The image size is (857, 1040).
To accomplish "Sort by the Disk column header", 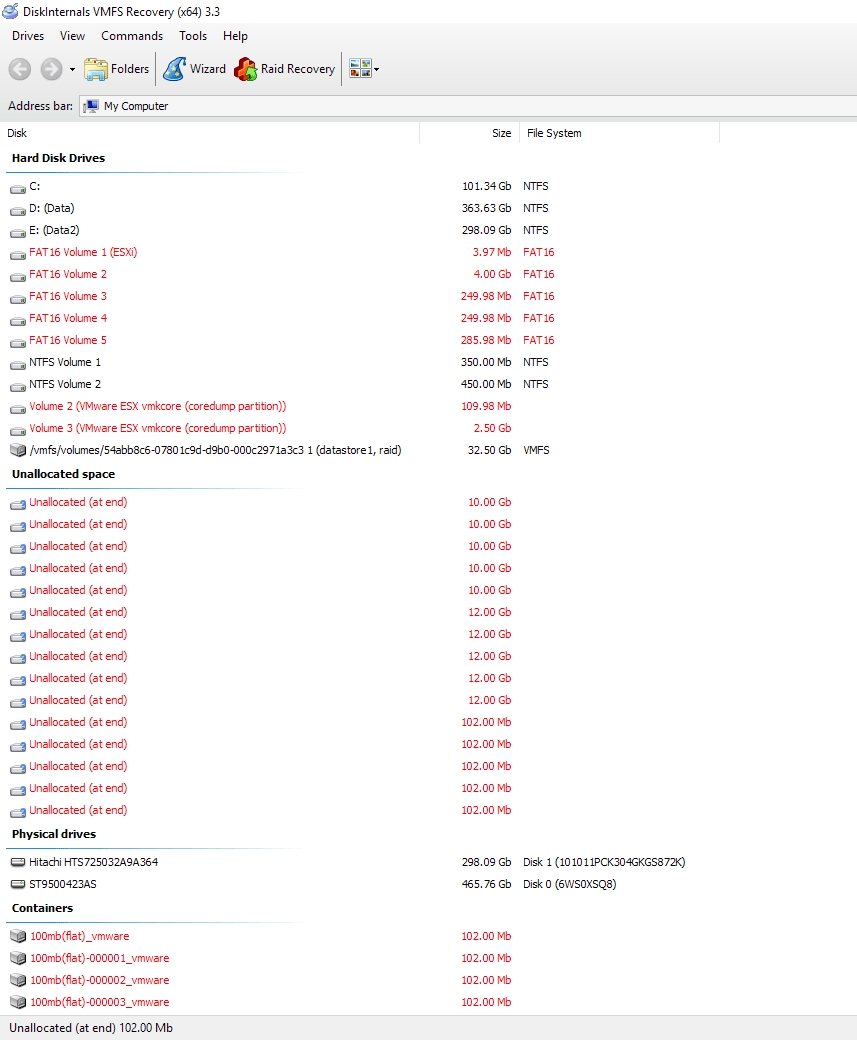I will [212, 133].
